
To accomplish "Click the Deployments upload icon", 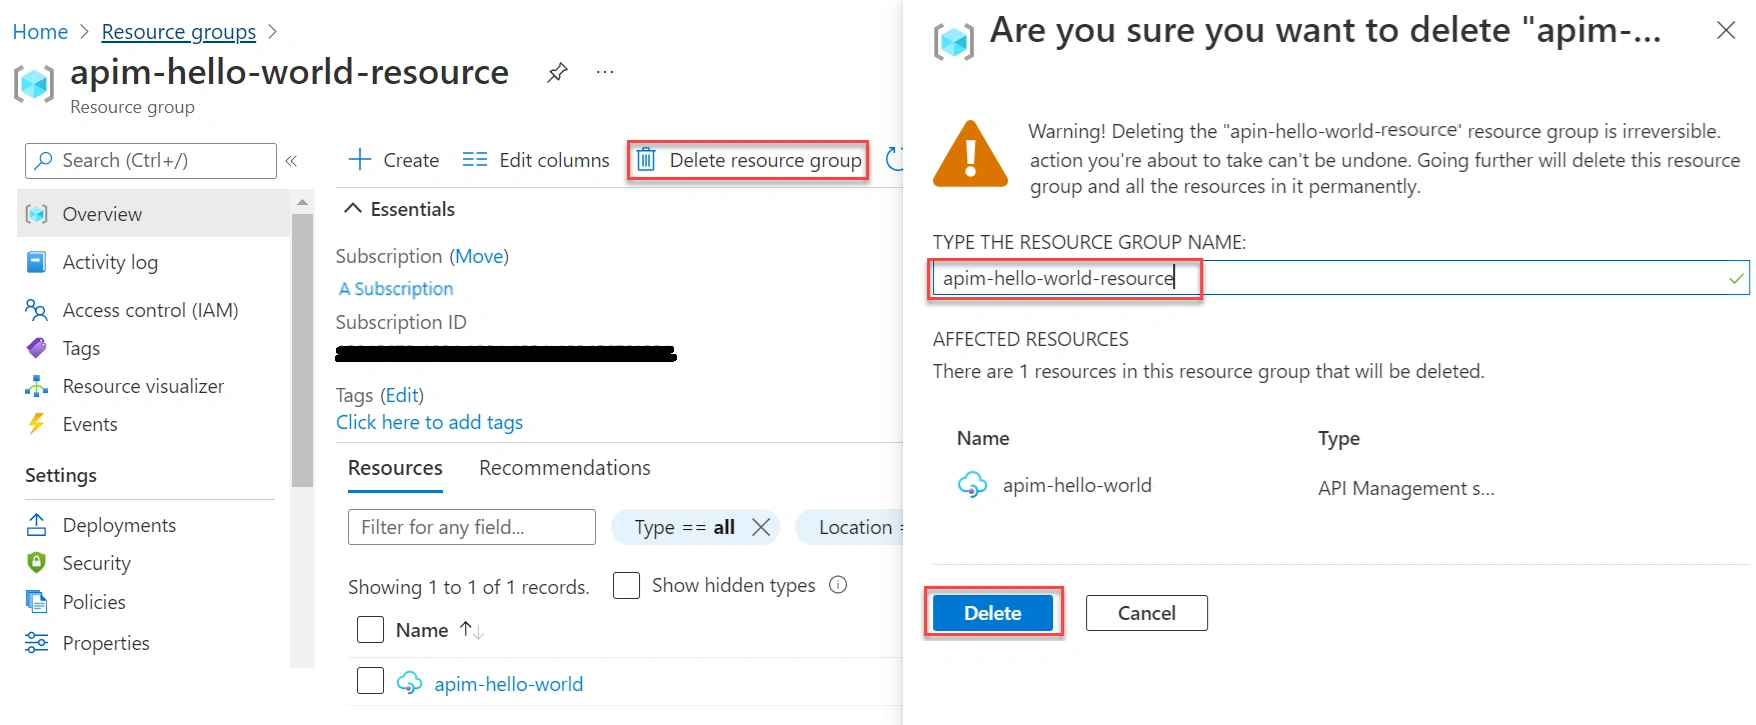I will pyautogui.click(x=36, y=525).
